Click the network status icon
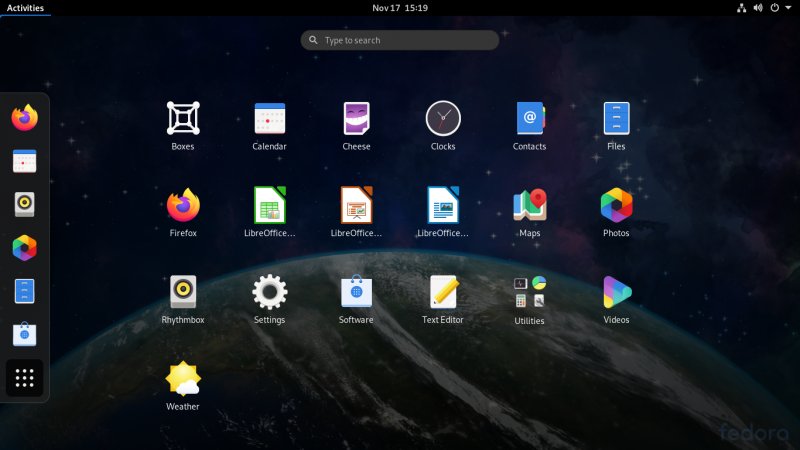800x450 pixels. pyautogui.click(x=741, y=8)
